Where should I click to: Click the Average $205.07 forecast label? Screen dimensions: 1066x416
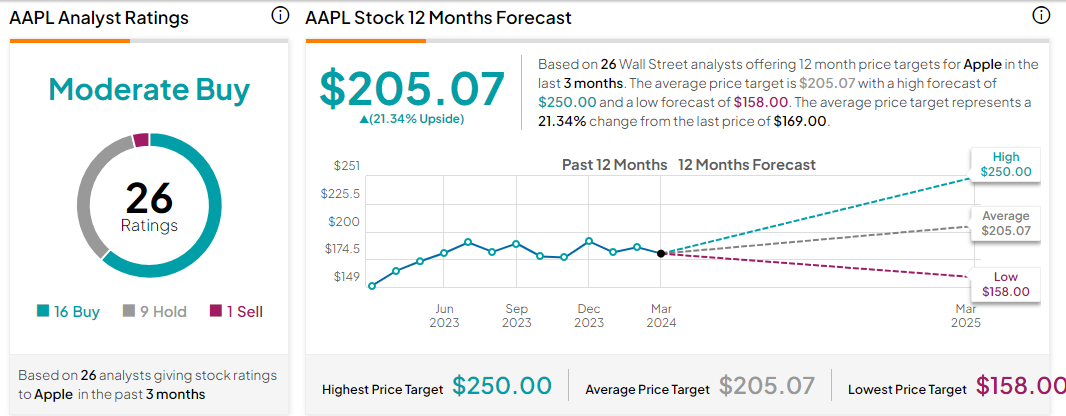1005,224
